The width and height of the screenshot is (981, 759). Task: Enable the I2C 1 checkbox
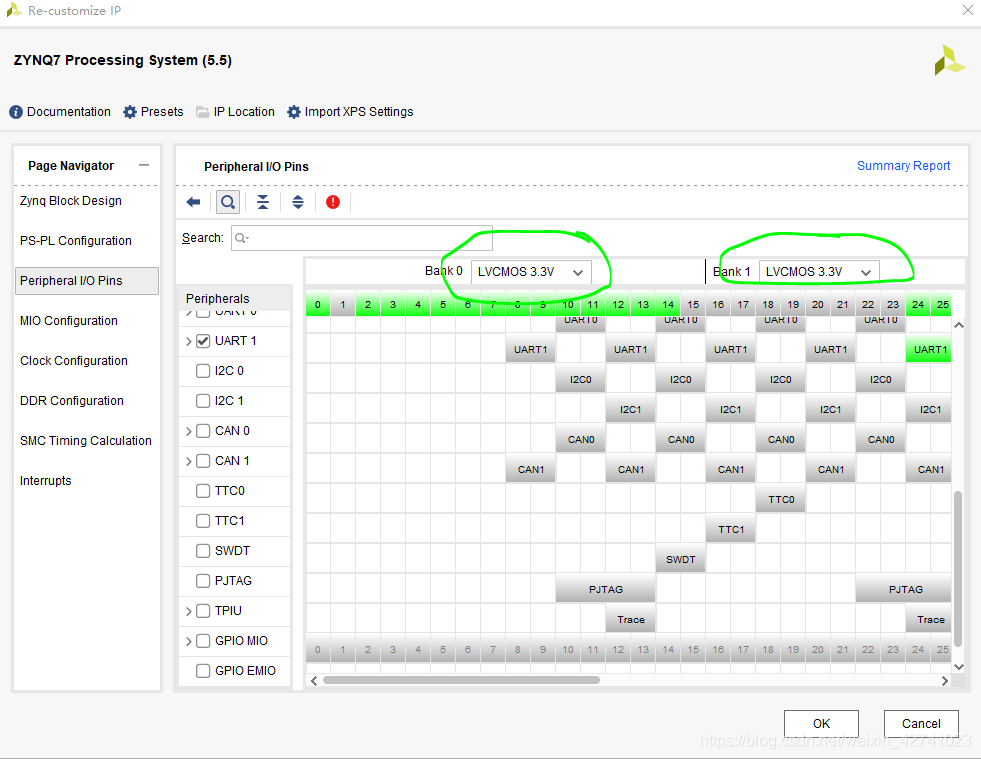203,401
